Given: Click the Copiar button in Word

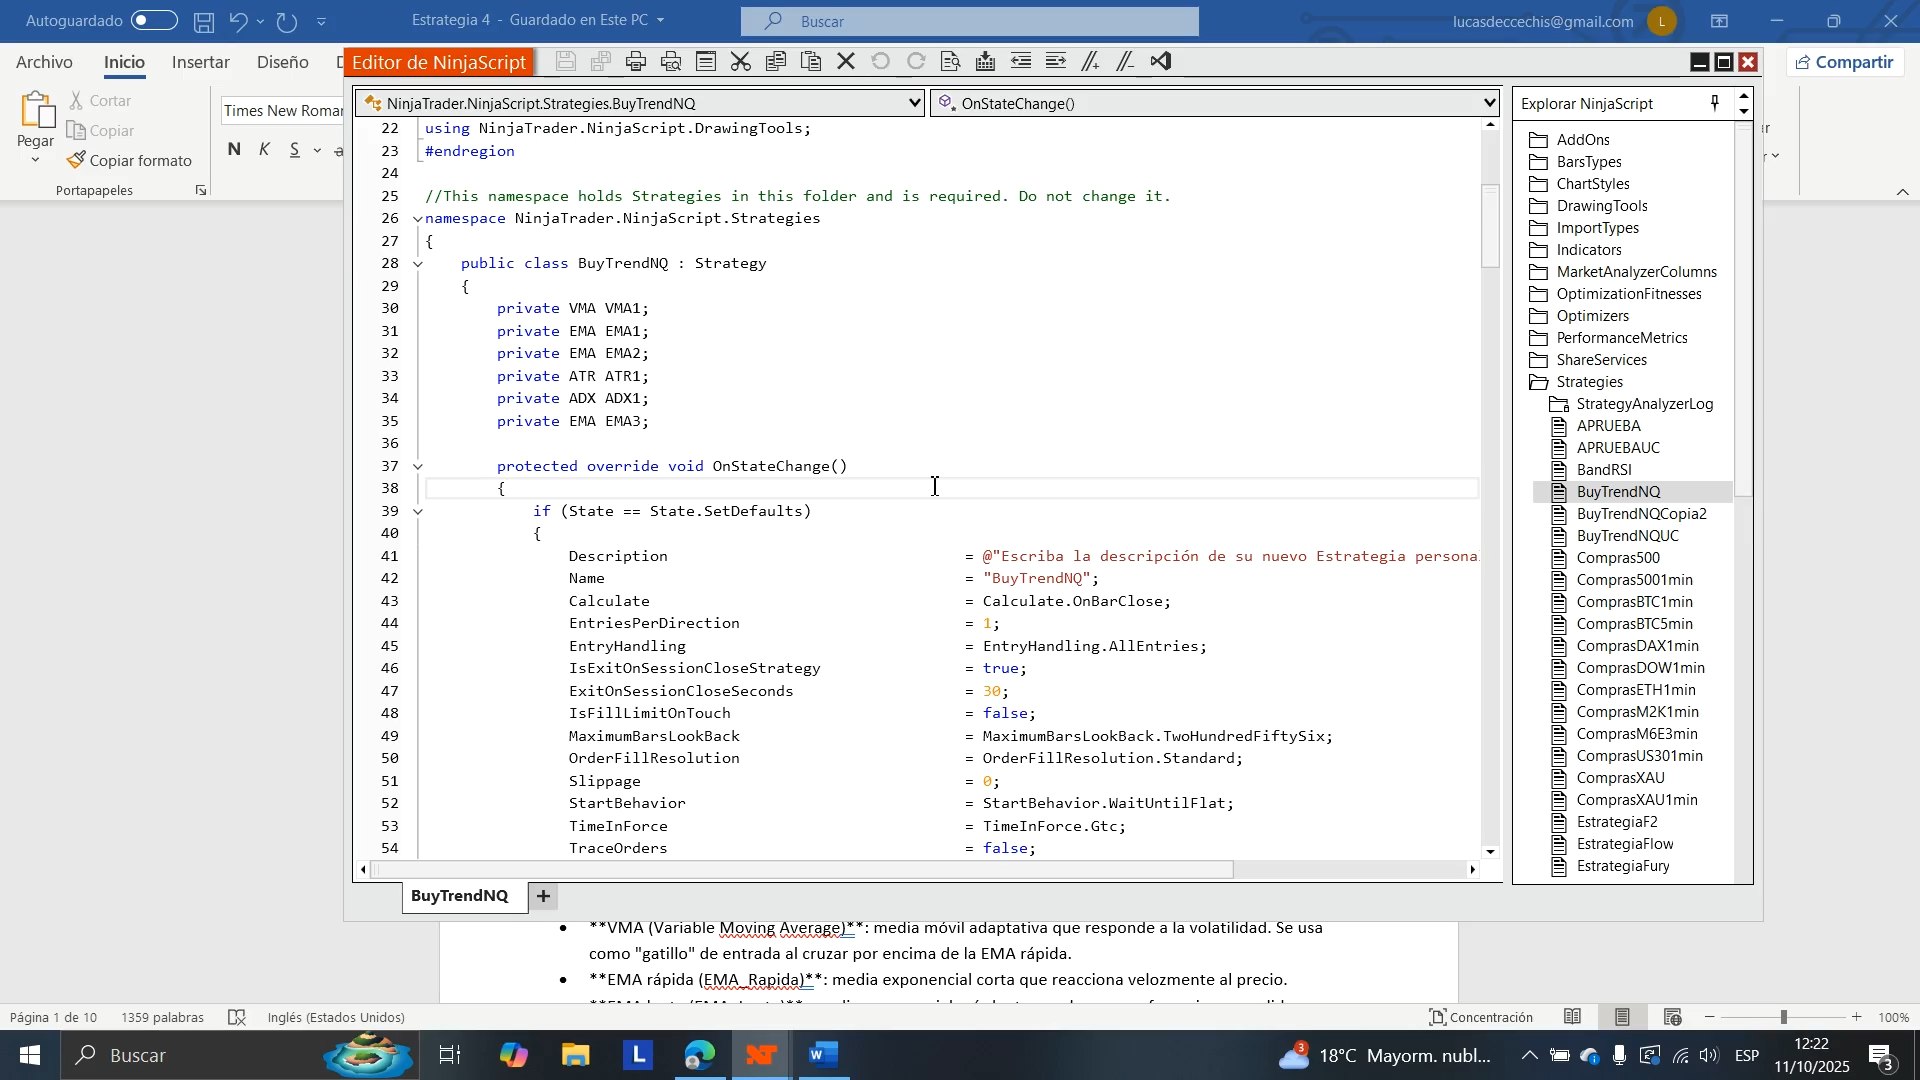Looking at the screenshot, I should click(x=101, y=131).
